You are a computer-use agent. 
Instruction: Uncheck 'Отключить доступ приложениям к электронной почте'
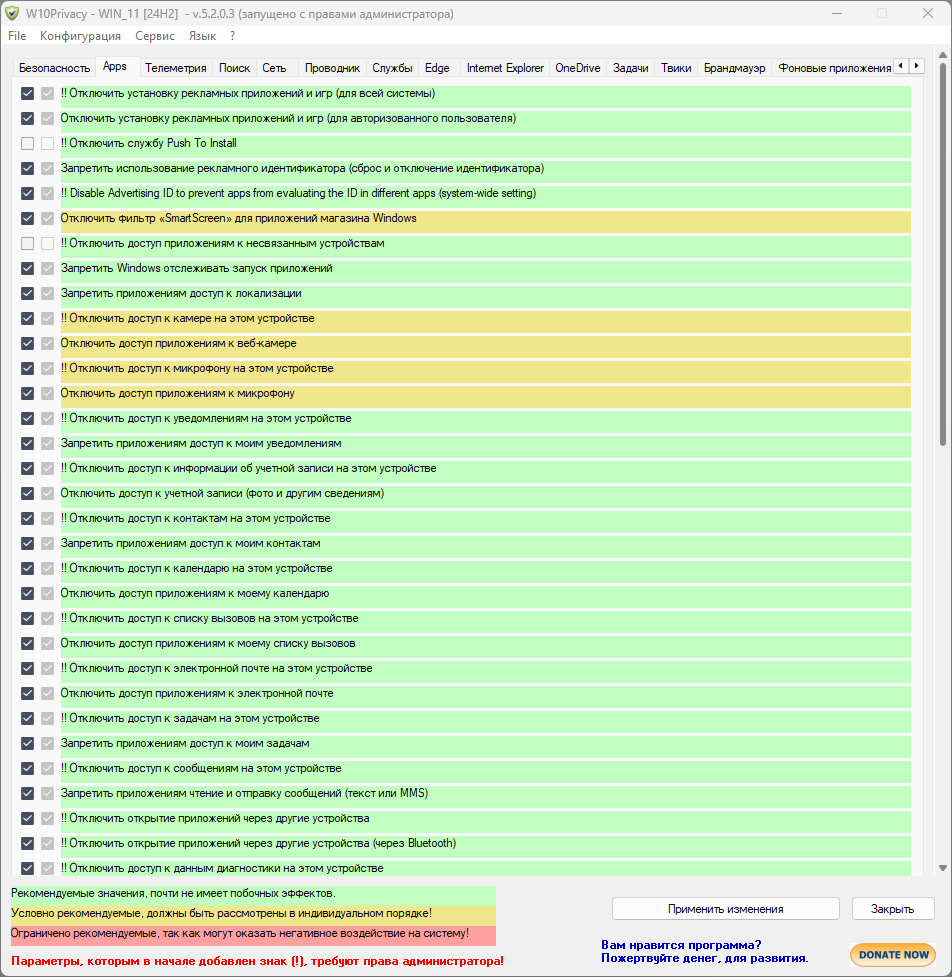27,693
